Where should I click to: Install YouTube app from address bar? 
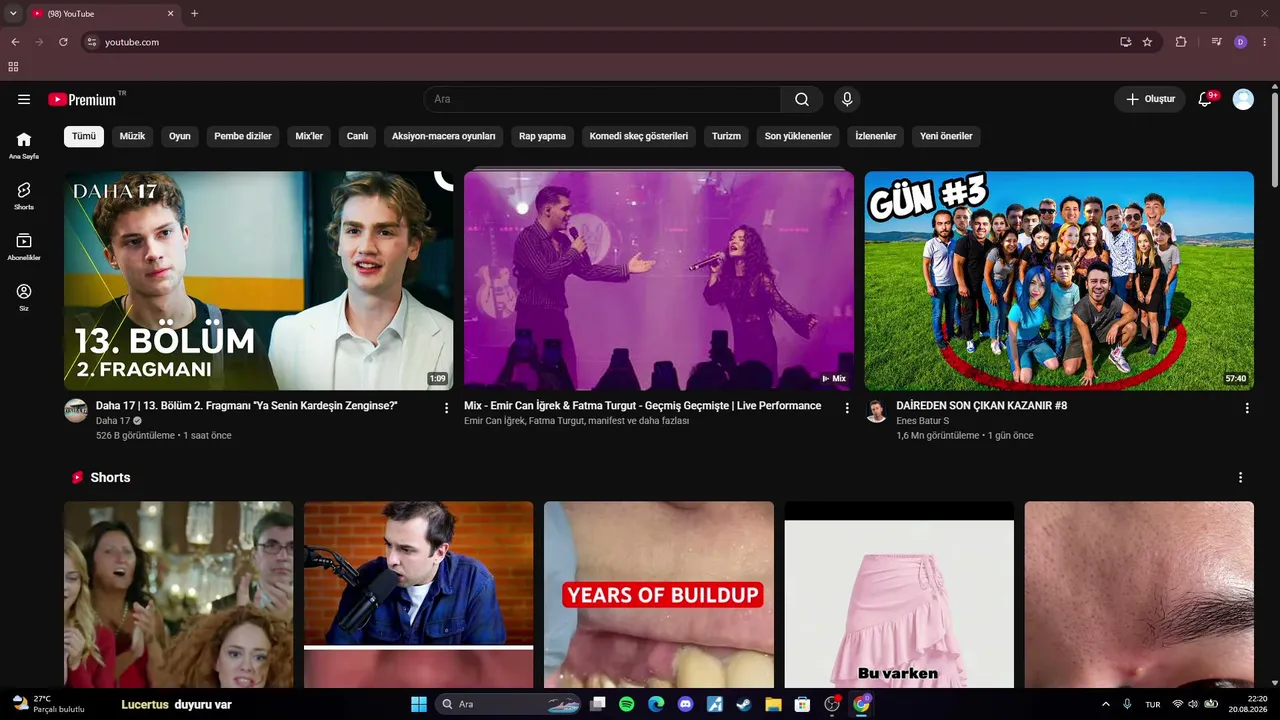click(x=1126, y=42)
